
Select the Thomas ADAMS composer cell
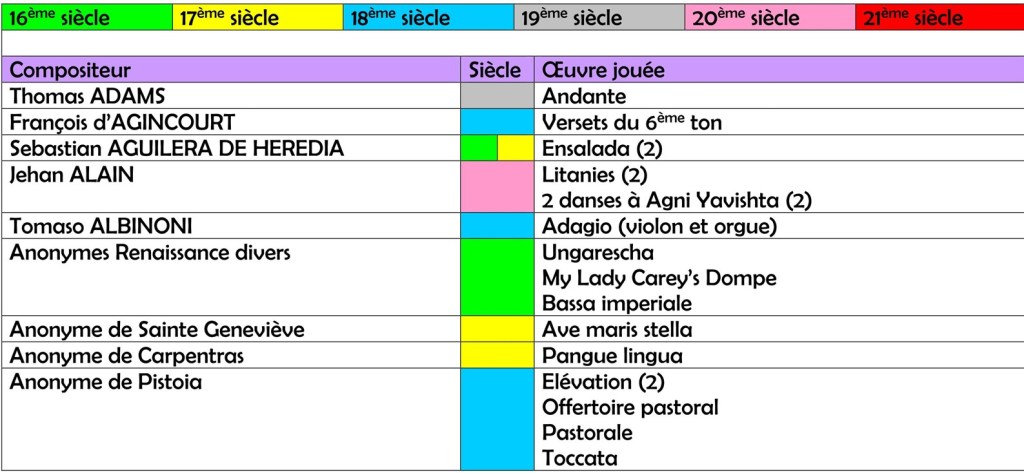(x=88, y=96)
